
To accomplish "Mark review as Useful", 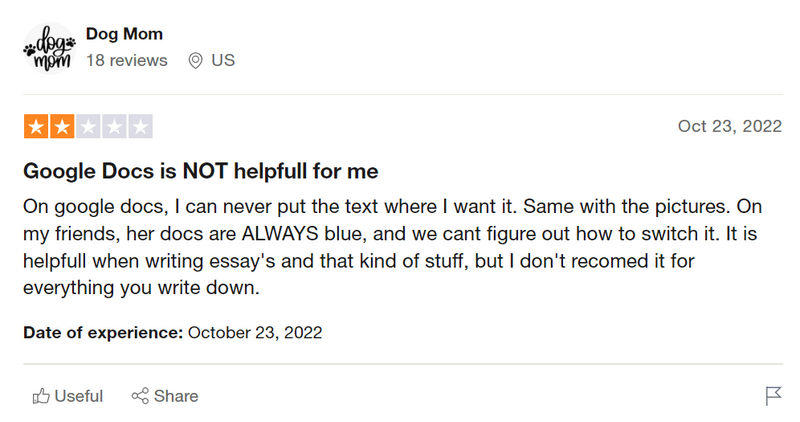I will [x=67, y=396].
